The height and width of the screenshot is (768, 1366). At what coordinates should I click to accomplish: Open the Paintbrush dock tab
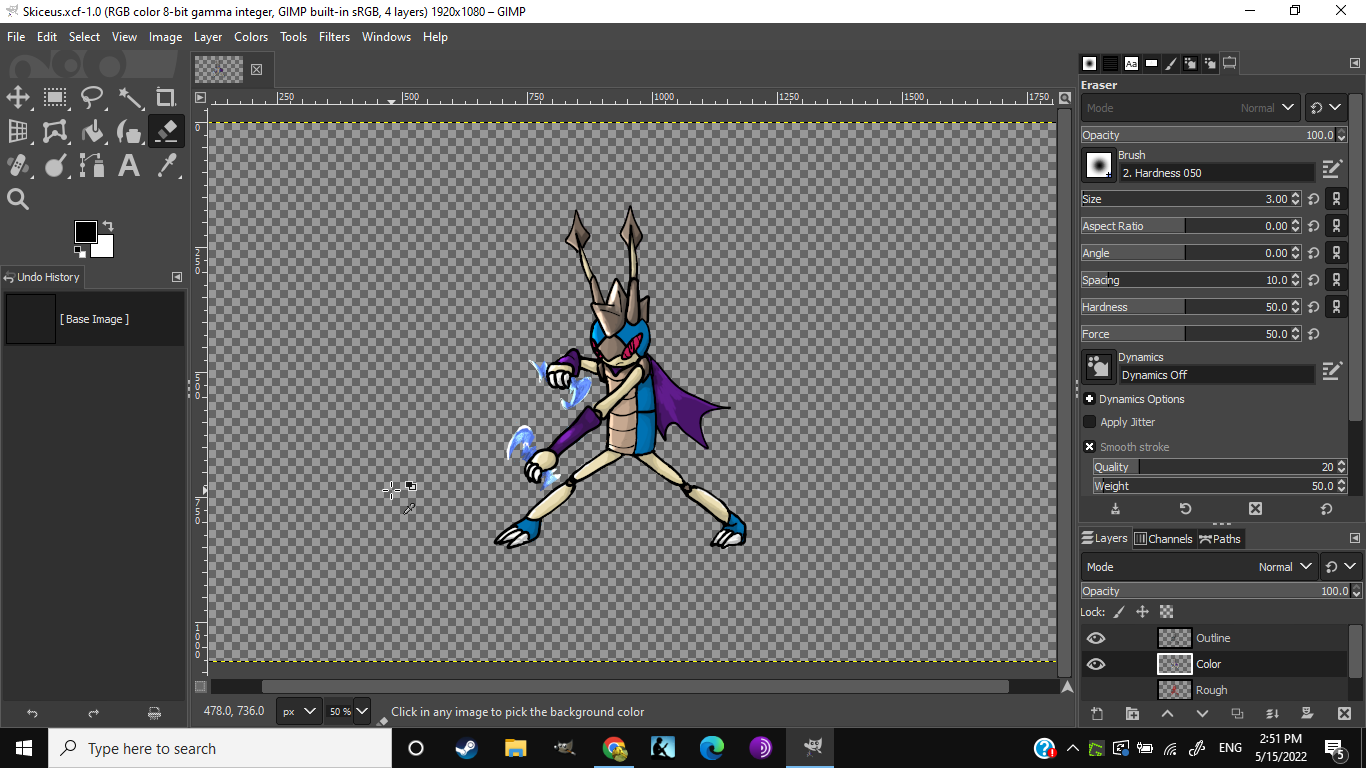1171,63
